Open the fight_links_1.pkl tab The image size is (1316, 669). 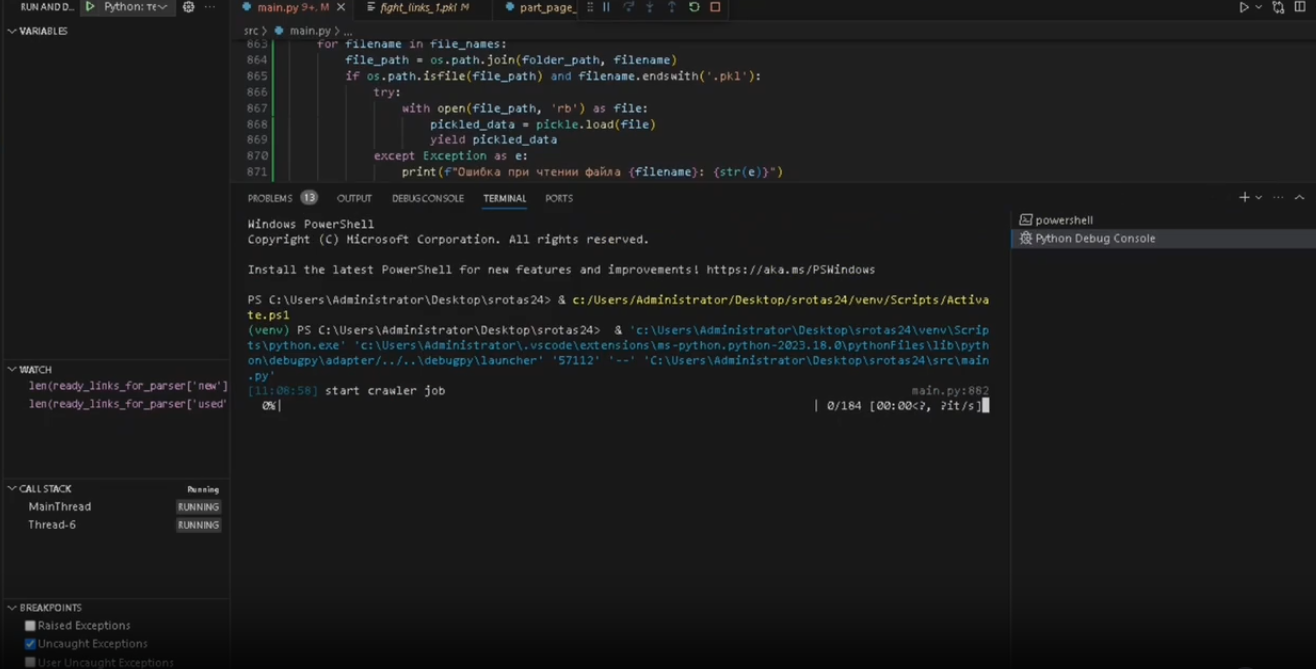point(424,7)
